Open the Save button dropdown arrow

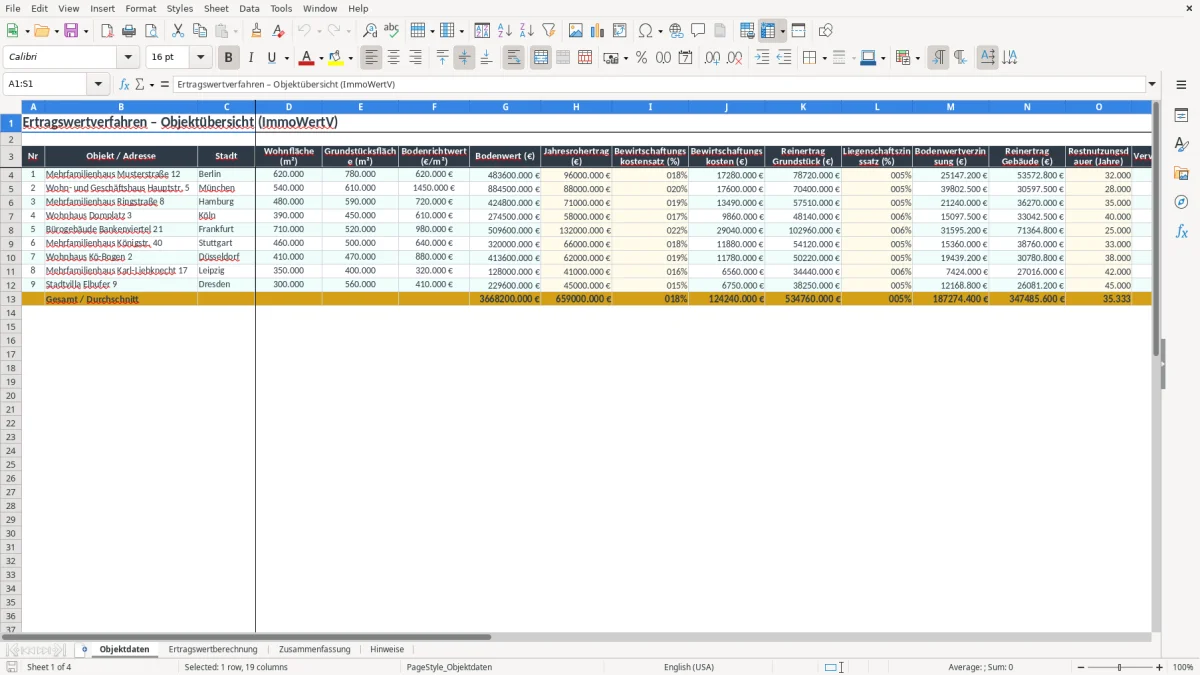pos(86,32)
